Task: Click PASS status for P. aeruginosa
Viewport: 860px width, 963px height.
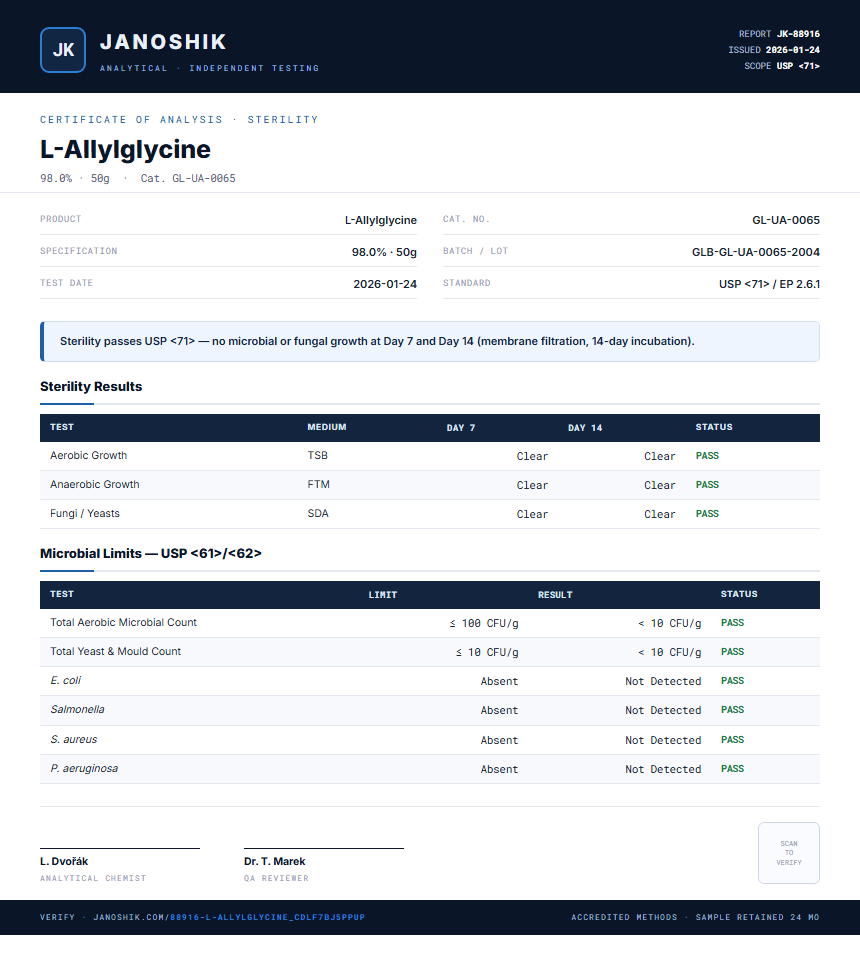Action: pyautogui.click(x=732, y=768)
